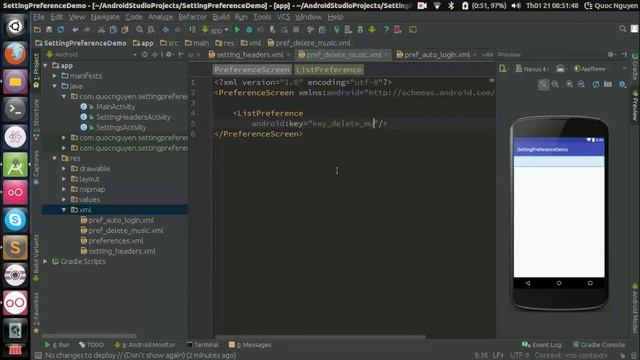640x360 pixels.
Task: Open the Event Log
Action: click(x=541, y=345)
